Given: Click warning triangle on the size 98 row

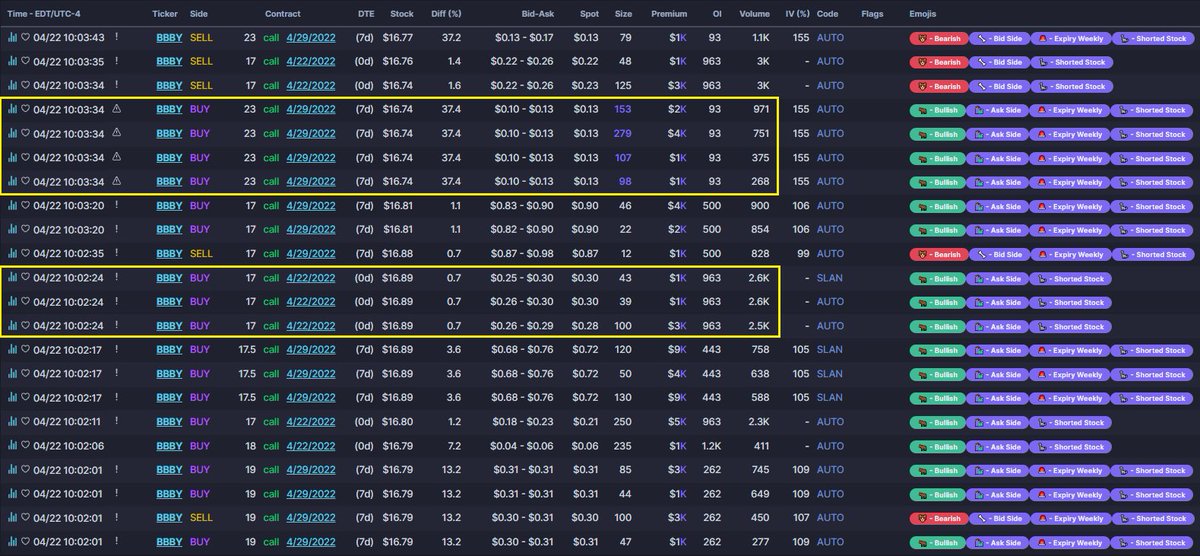Looking at the screenshot, I should click(116, 181).
